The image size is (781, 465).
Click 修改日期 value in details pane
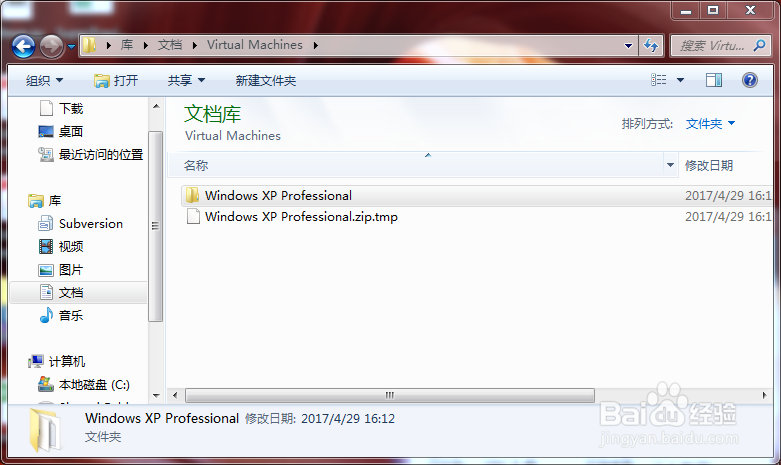click(348, 419)
